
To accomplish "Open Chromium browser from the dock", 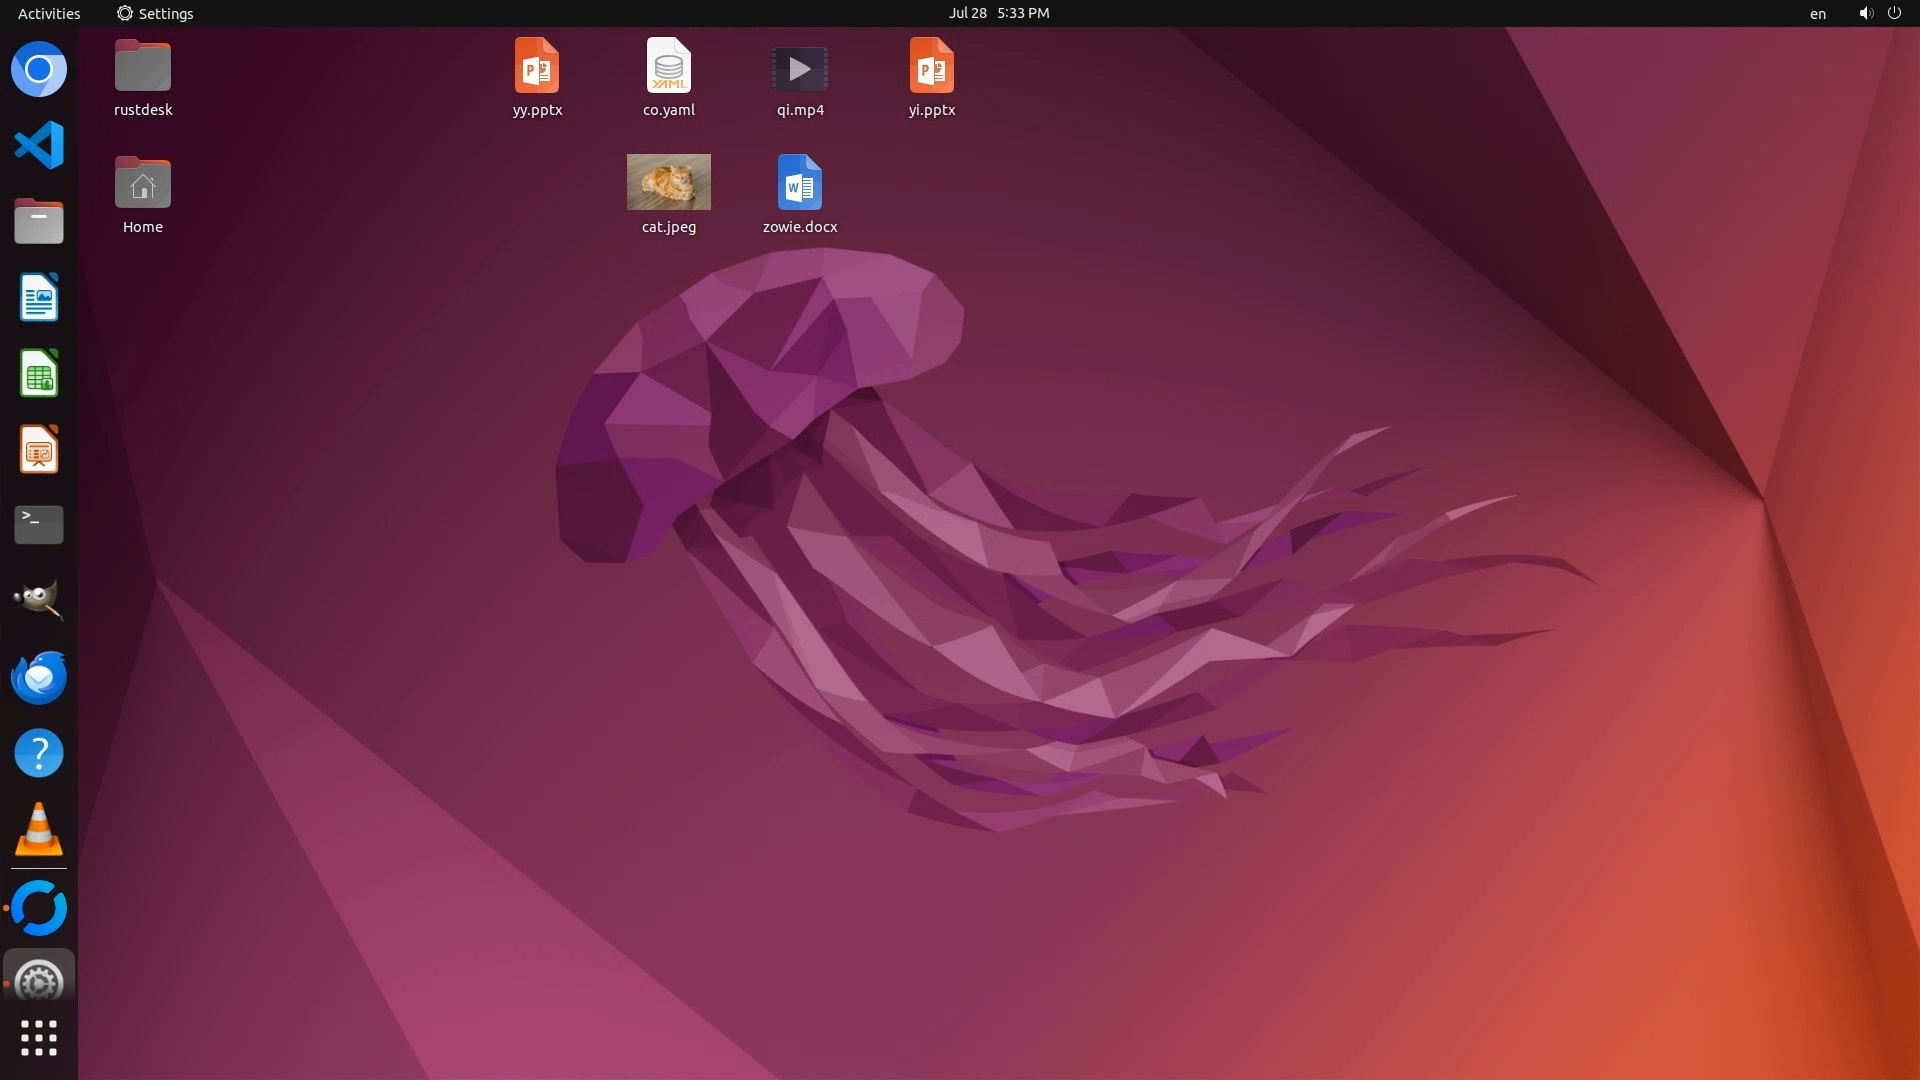I will tap(39, 69).
